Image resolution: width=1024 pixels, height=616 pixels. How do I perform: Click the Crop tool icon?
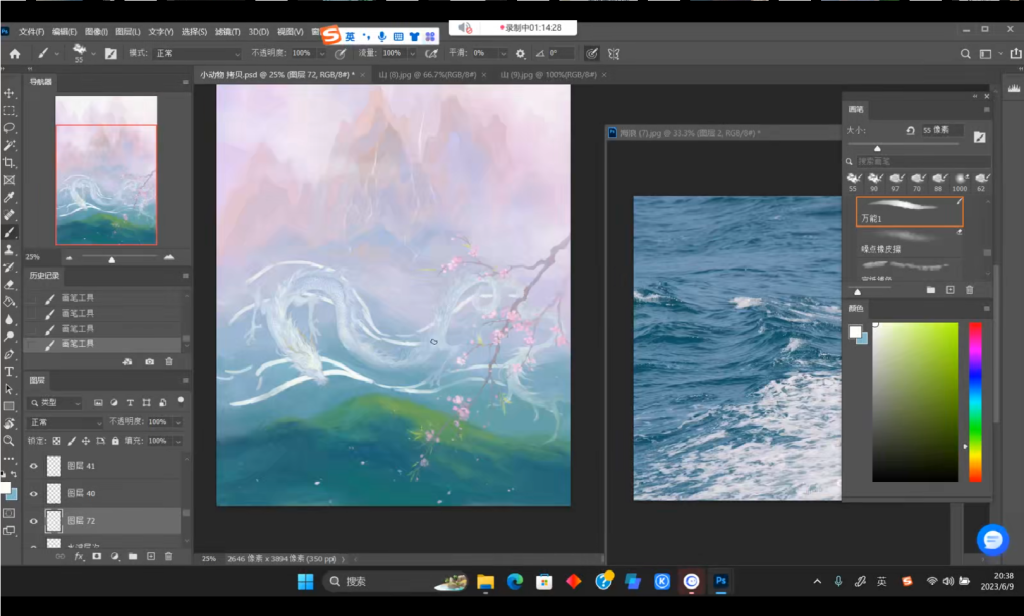[9, 162]
